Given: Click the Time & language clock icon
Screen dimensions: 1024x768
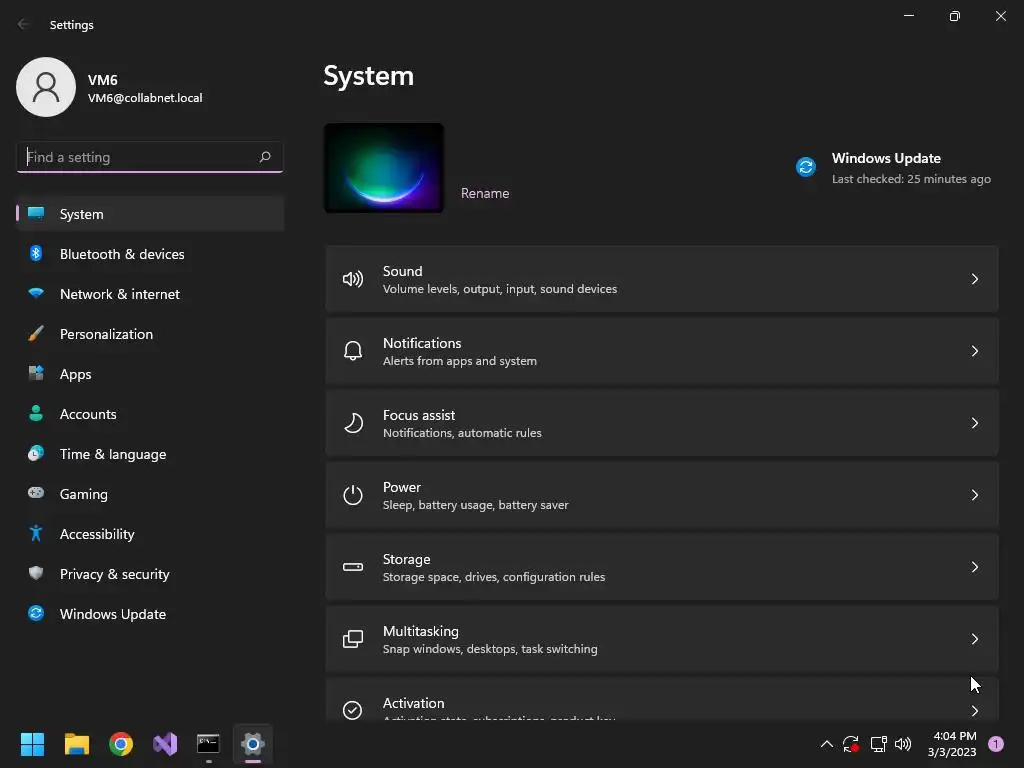Looking at the screenshot, I should tap(36, 453).
